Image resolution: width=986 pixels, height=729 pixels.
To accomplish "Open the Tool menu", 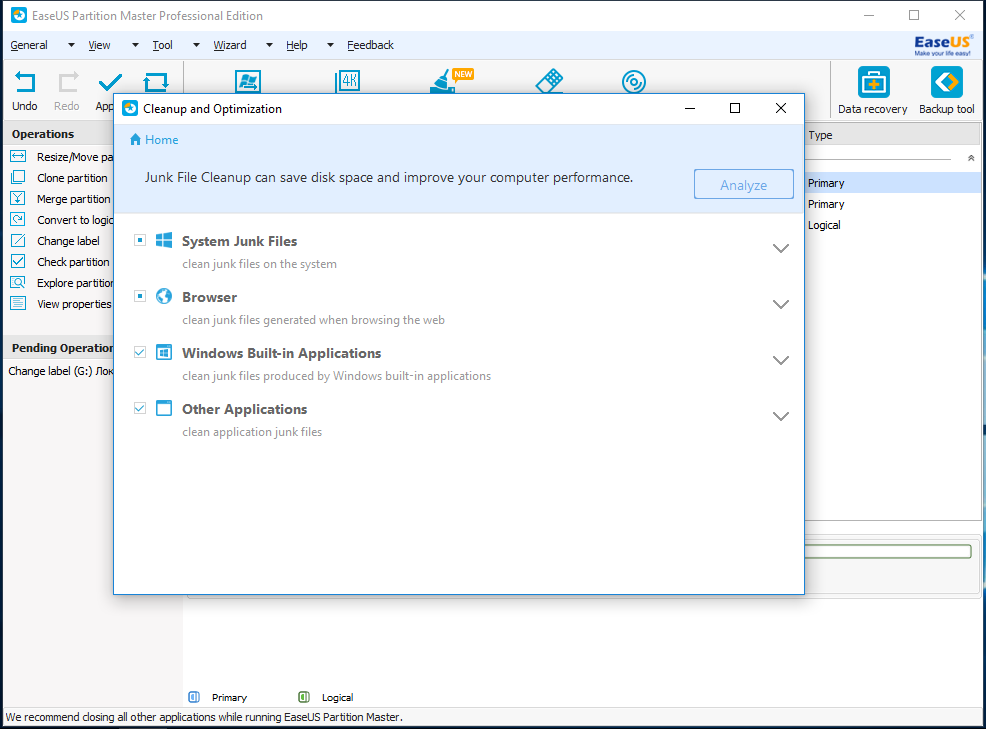I will tap(162, 45).
